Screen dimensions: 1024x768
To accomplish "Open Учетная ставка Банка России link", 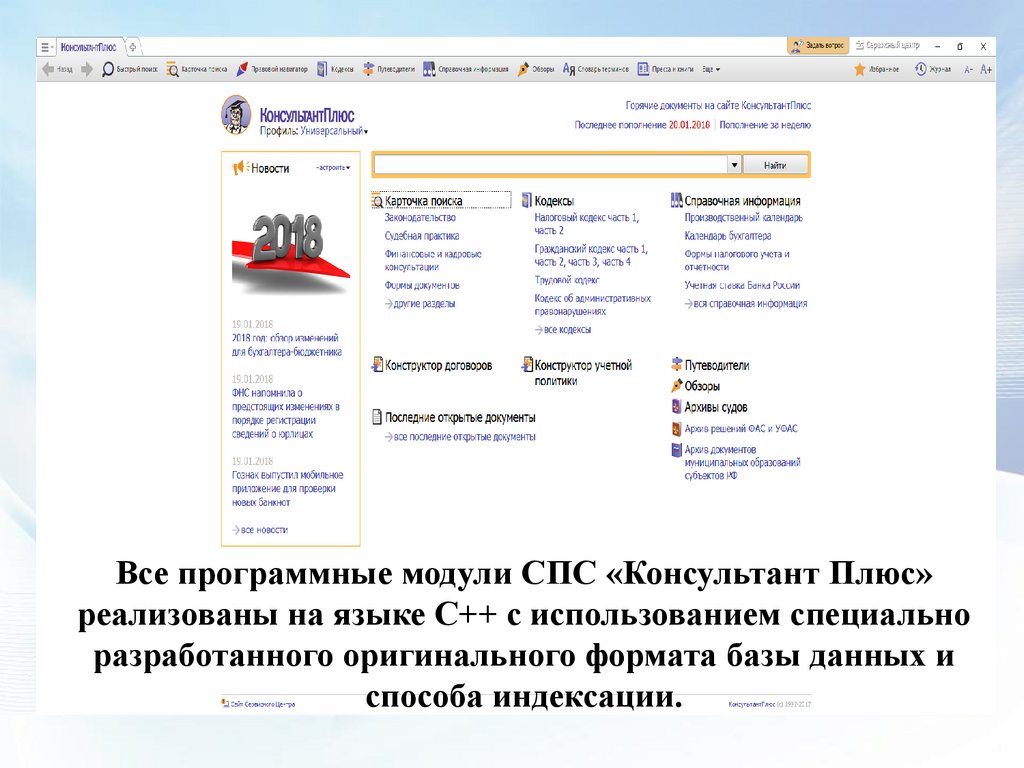I will pyautogui.click(x=742, y=285).
